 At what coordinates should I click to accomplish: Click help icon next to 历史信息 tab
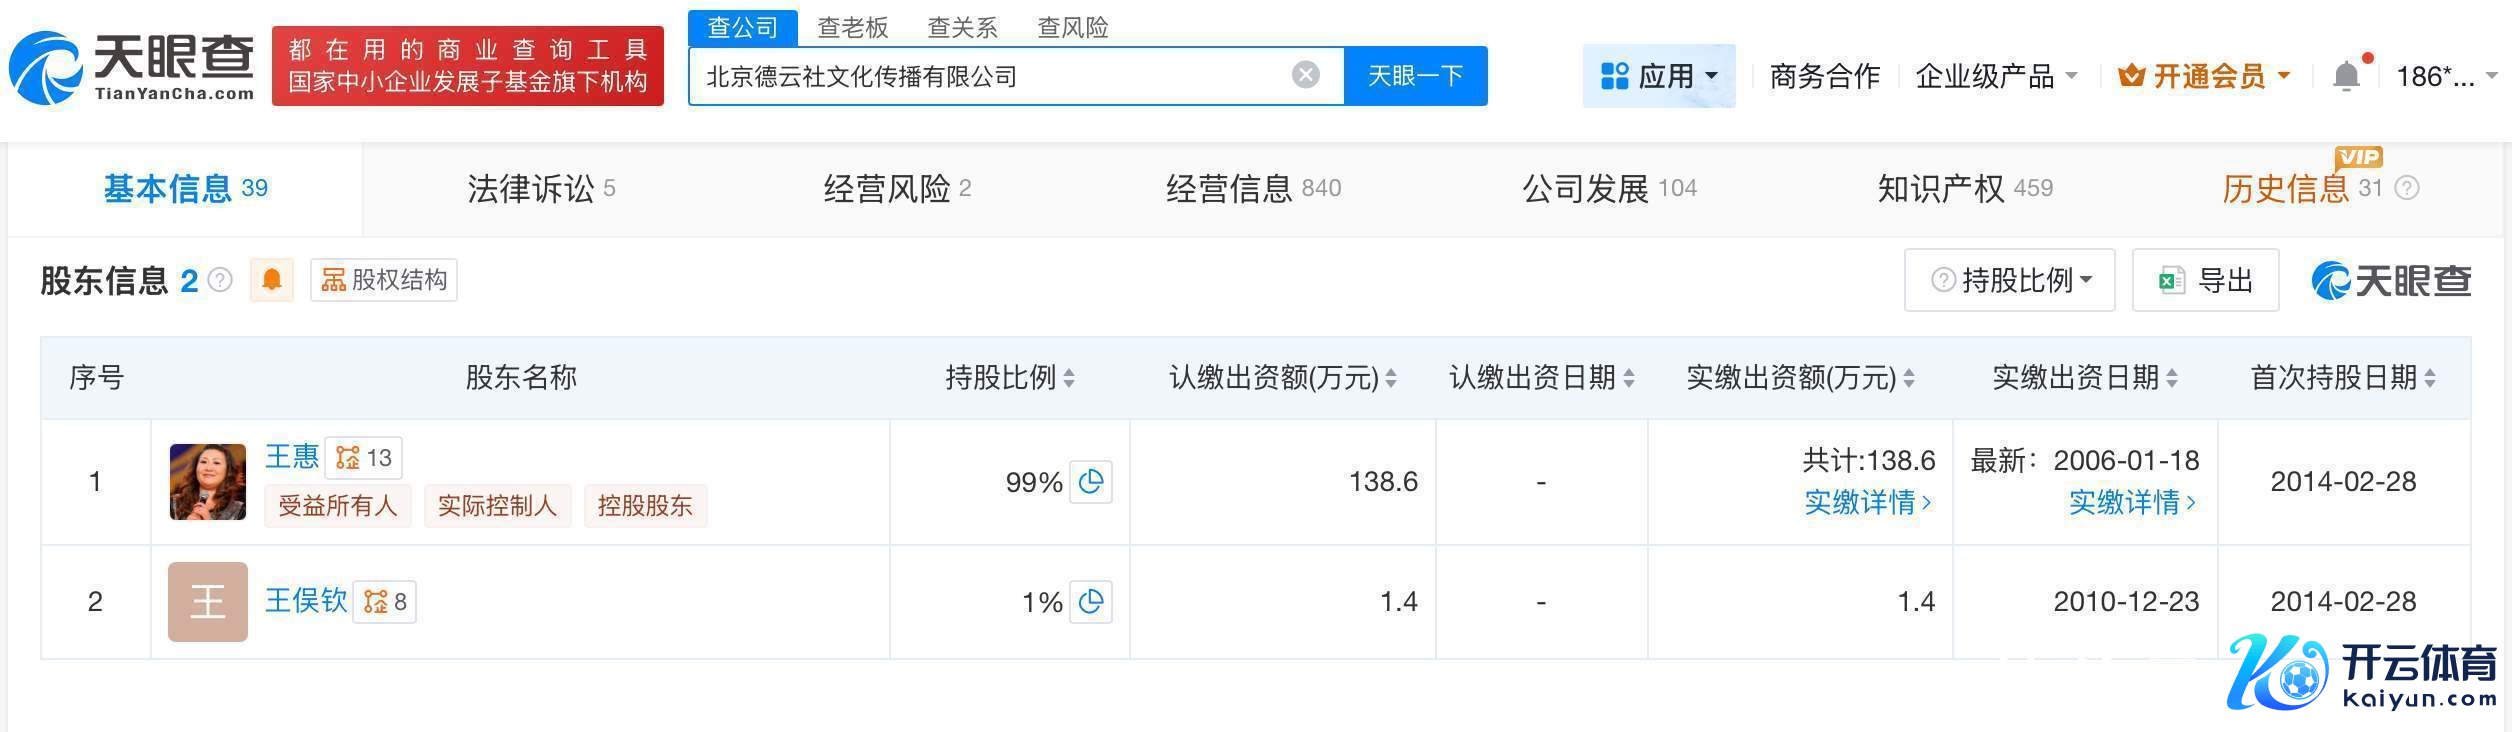click(2408, 188)
